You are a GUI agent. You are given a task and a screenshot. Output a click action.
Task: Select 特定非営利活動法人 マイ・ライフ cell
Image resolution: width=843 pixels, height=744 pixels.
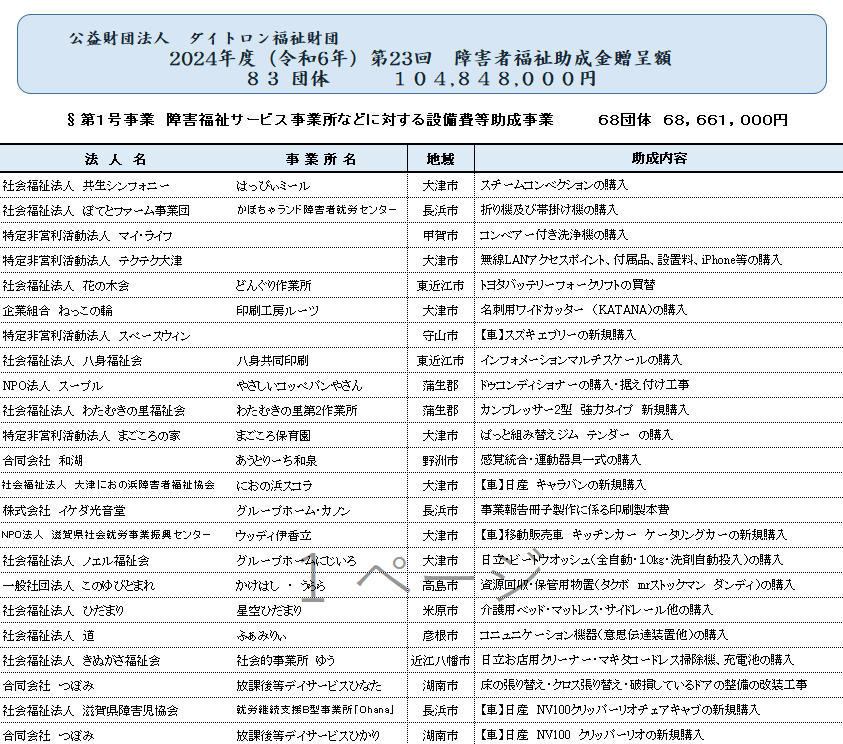[88, 236]
